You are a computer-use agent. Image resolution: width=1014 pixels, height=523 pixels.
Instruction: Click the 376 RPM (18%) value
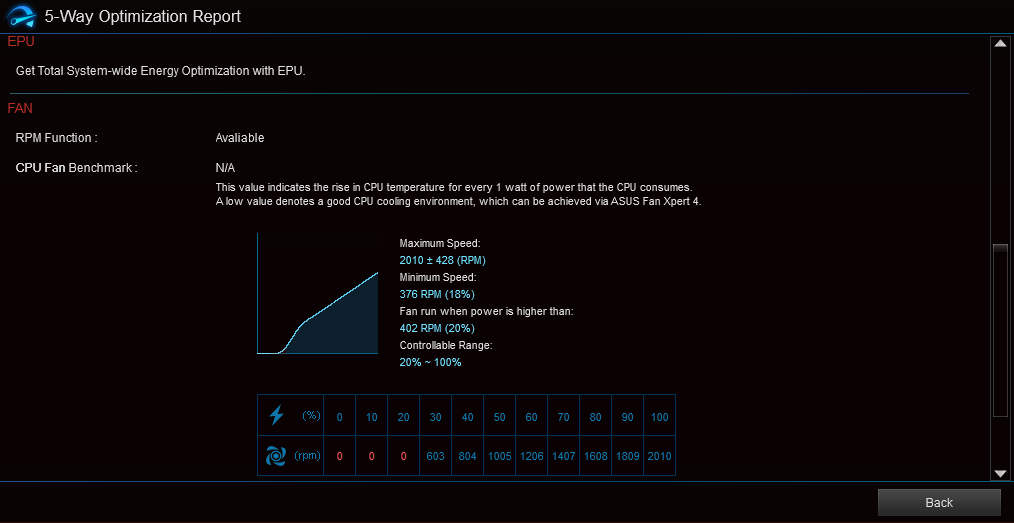tap(437, 294)
